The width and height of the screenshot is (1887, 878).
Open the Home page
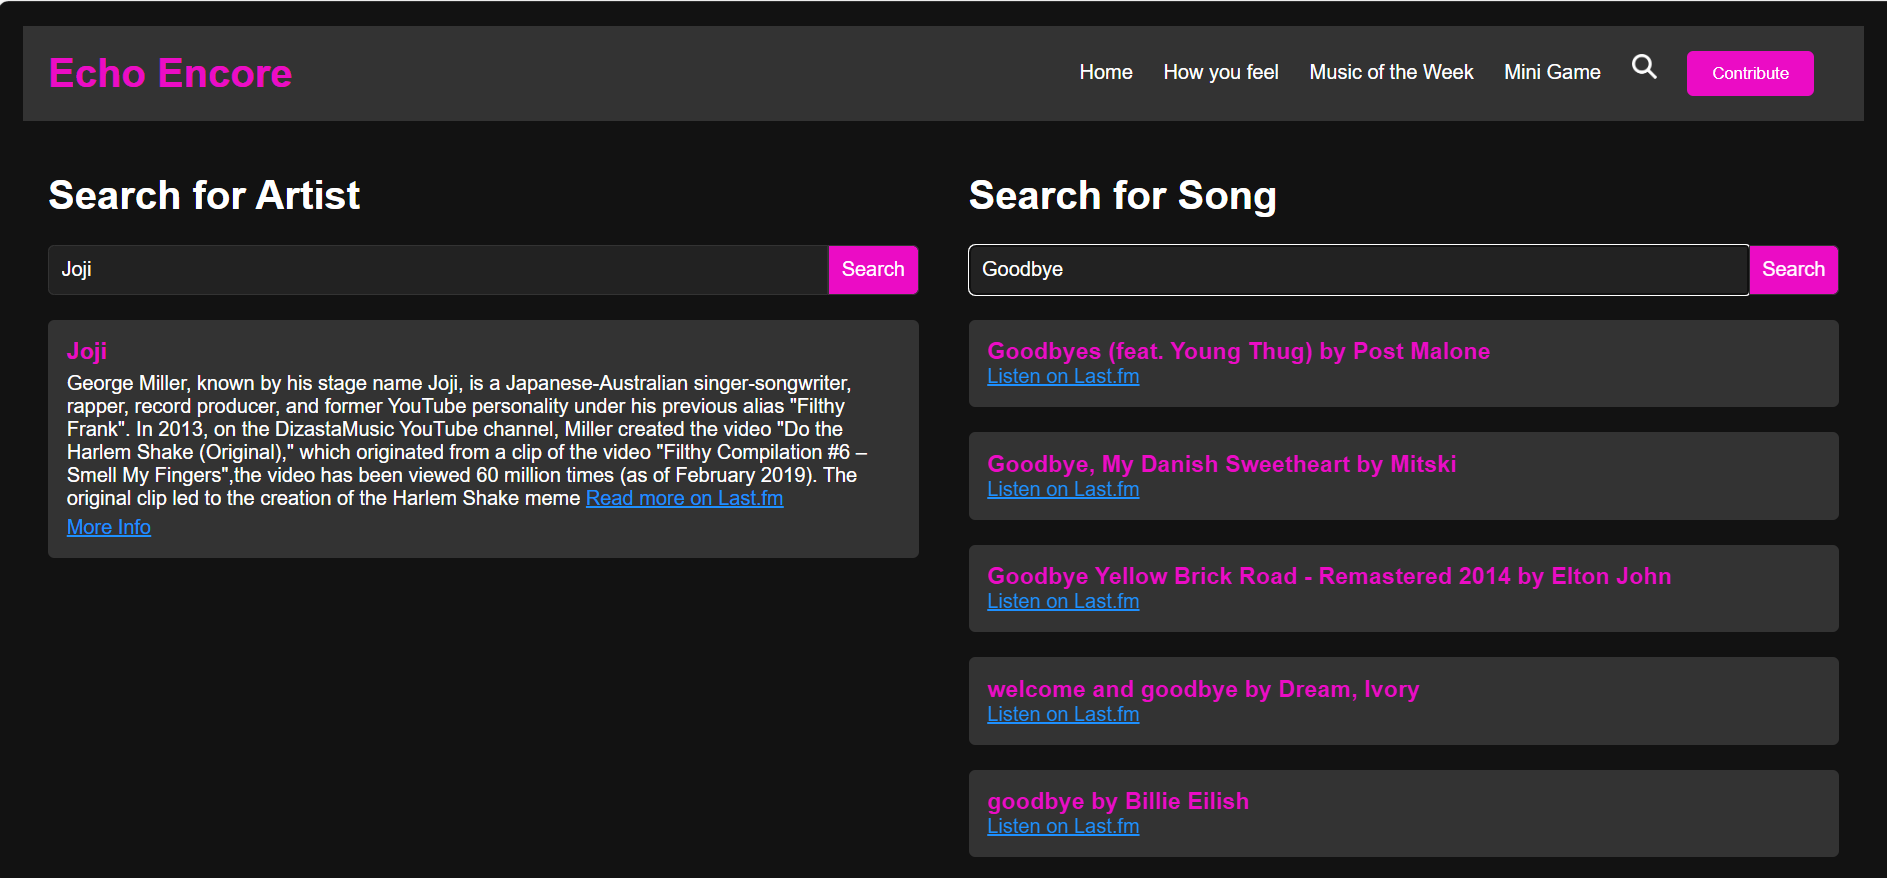[1105, 72]
